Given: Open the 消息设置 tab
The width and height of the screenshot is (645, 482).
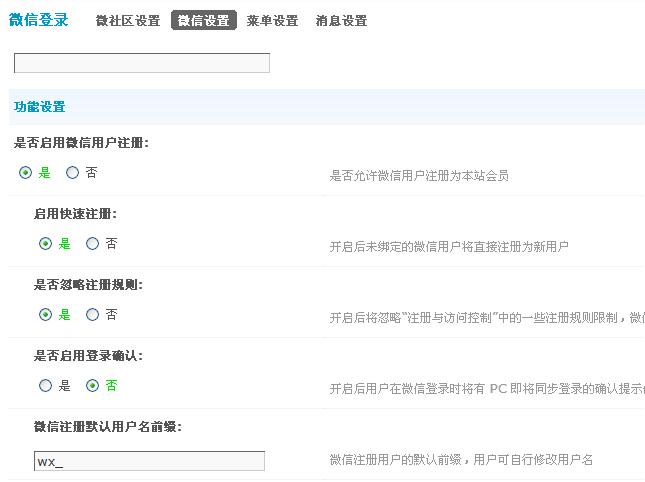Looking at the screenshot, I should coord(341,21).
